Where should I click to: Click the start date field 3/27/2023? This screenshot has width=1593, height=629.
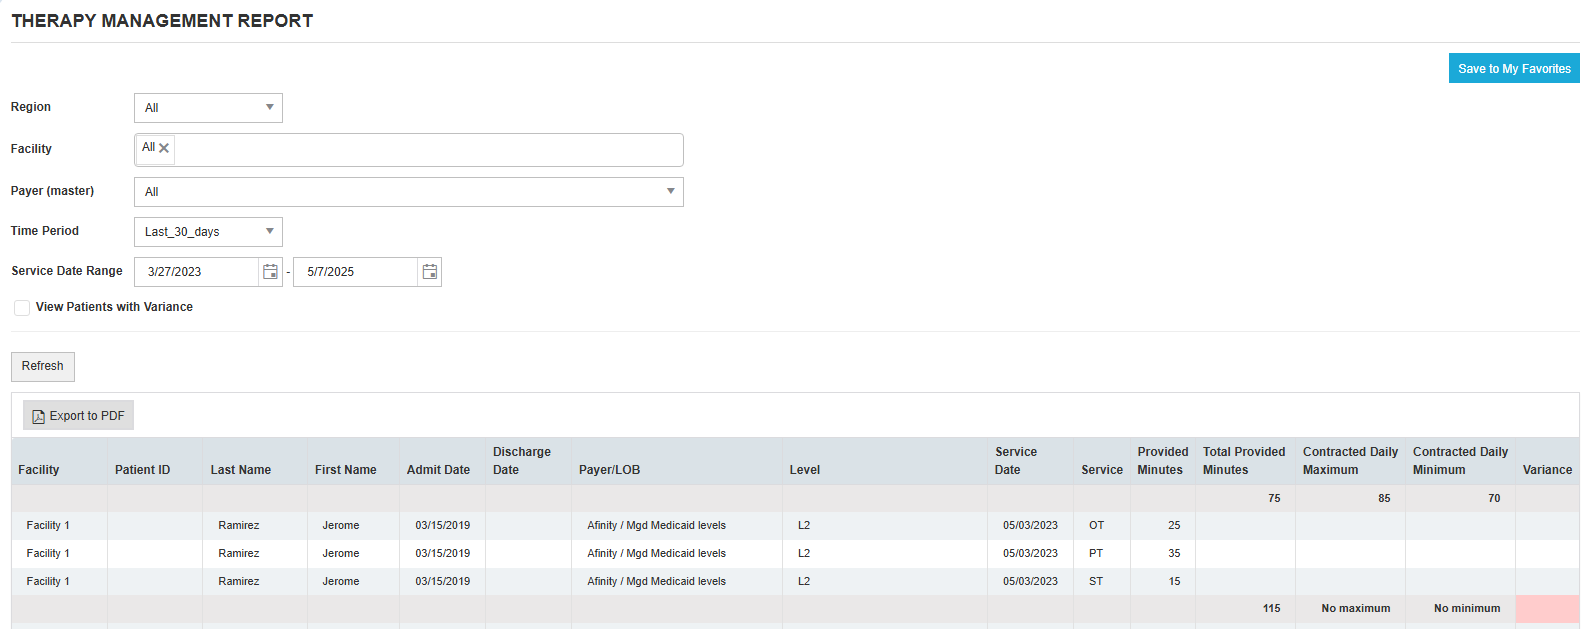tap(197, 272)
